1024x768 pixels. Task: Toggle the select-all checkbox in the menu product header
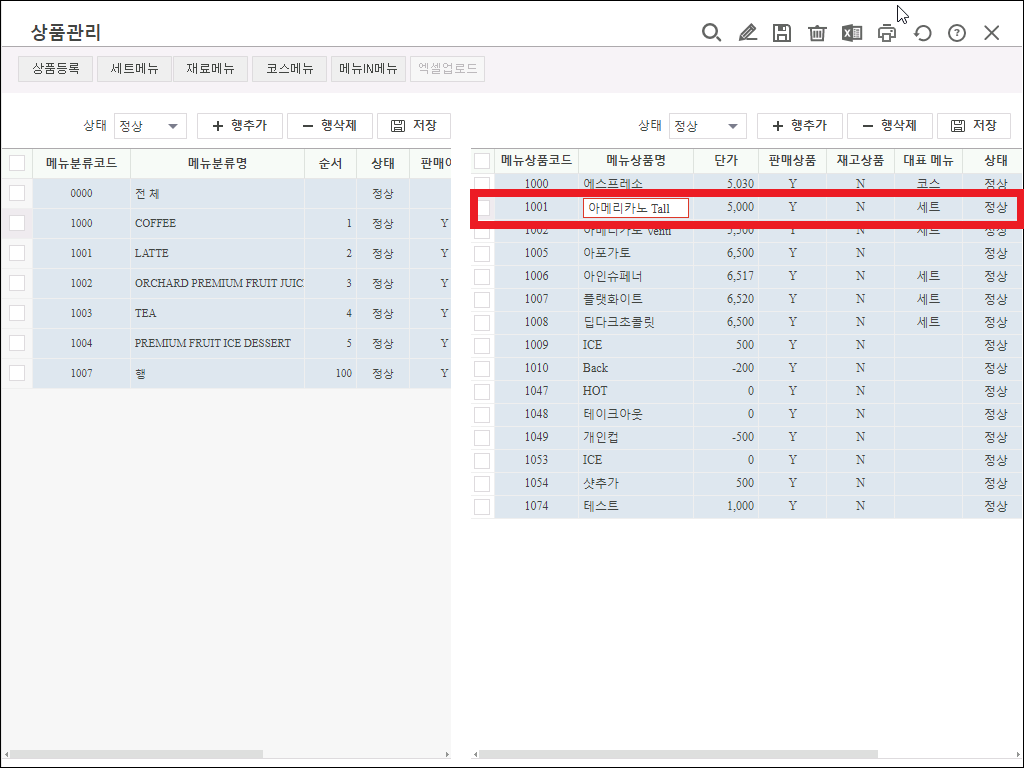pos(482,161)
